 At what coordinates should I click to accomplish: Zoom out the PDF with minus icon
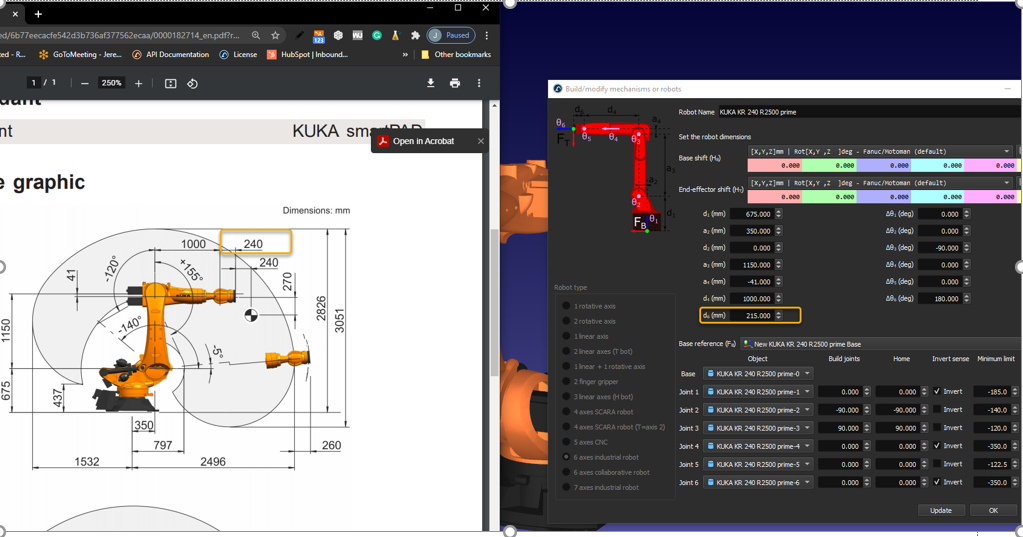click(85, 83)
